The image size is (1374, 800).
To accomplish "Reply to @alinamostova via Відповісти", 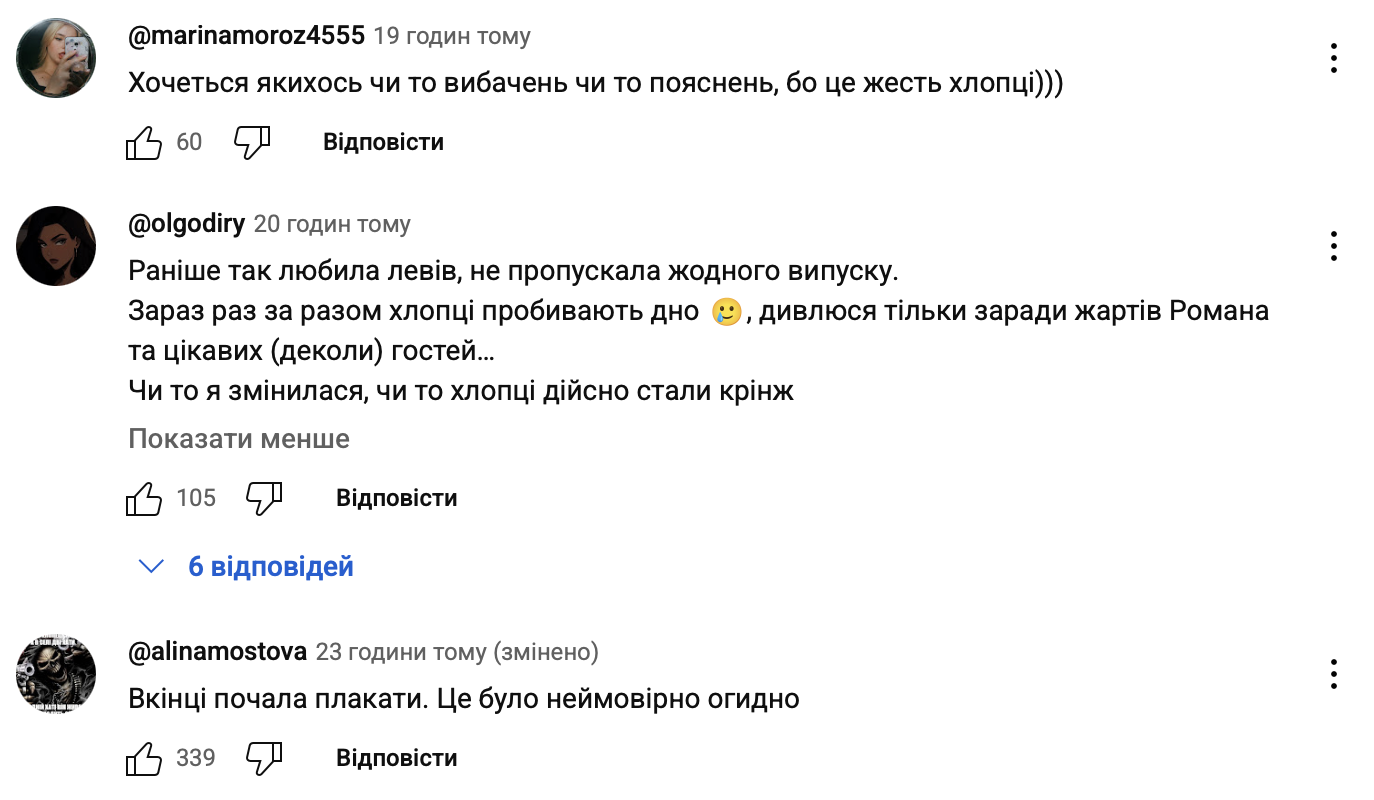I will pyautogui.click(x=397, y=758).
